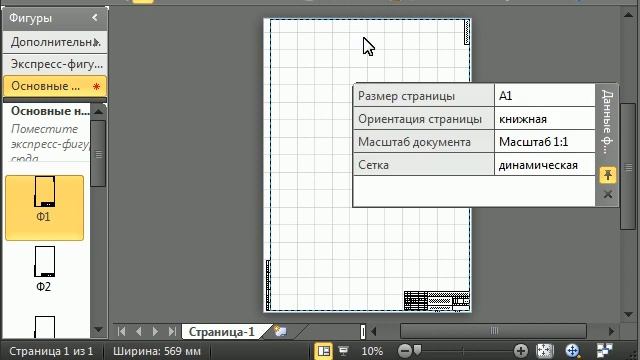Screen dimensions: 640x360
Task: Switch to the Страница-1 page tab
Action: [x=222, y=331]
